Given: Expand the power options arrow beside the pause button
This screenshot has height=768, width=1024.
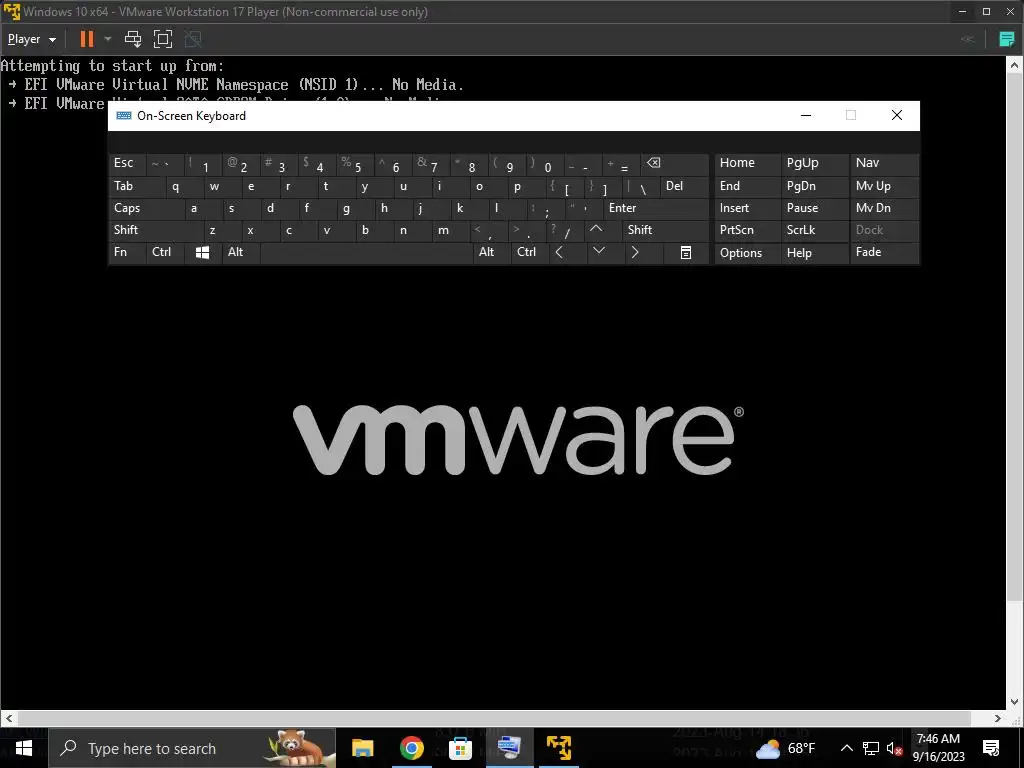Looking at the screenshot, I should tap(108, 39).
